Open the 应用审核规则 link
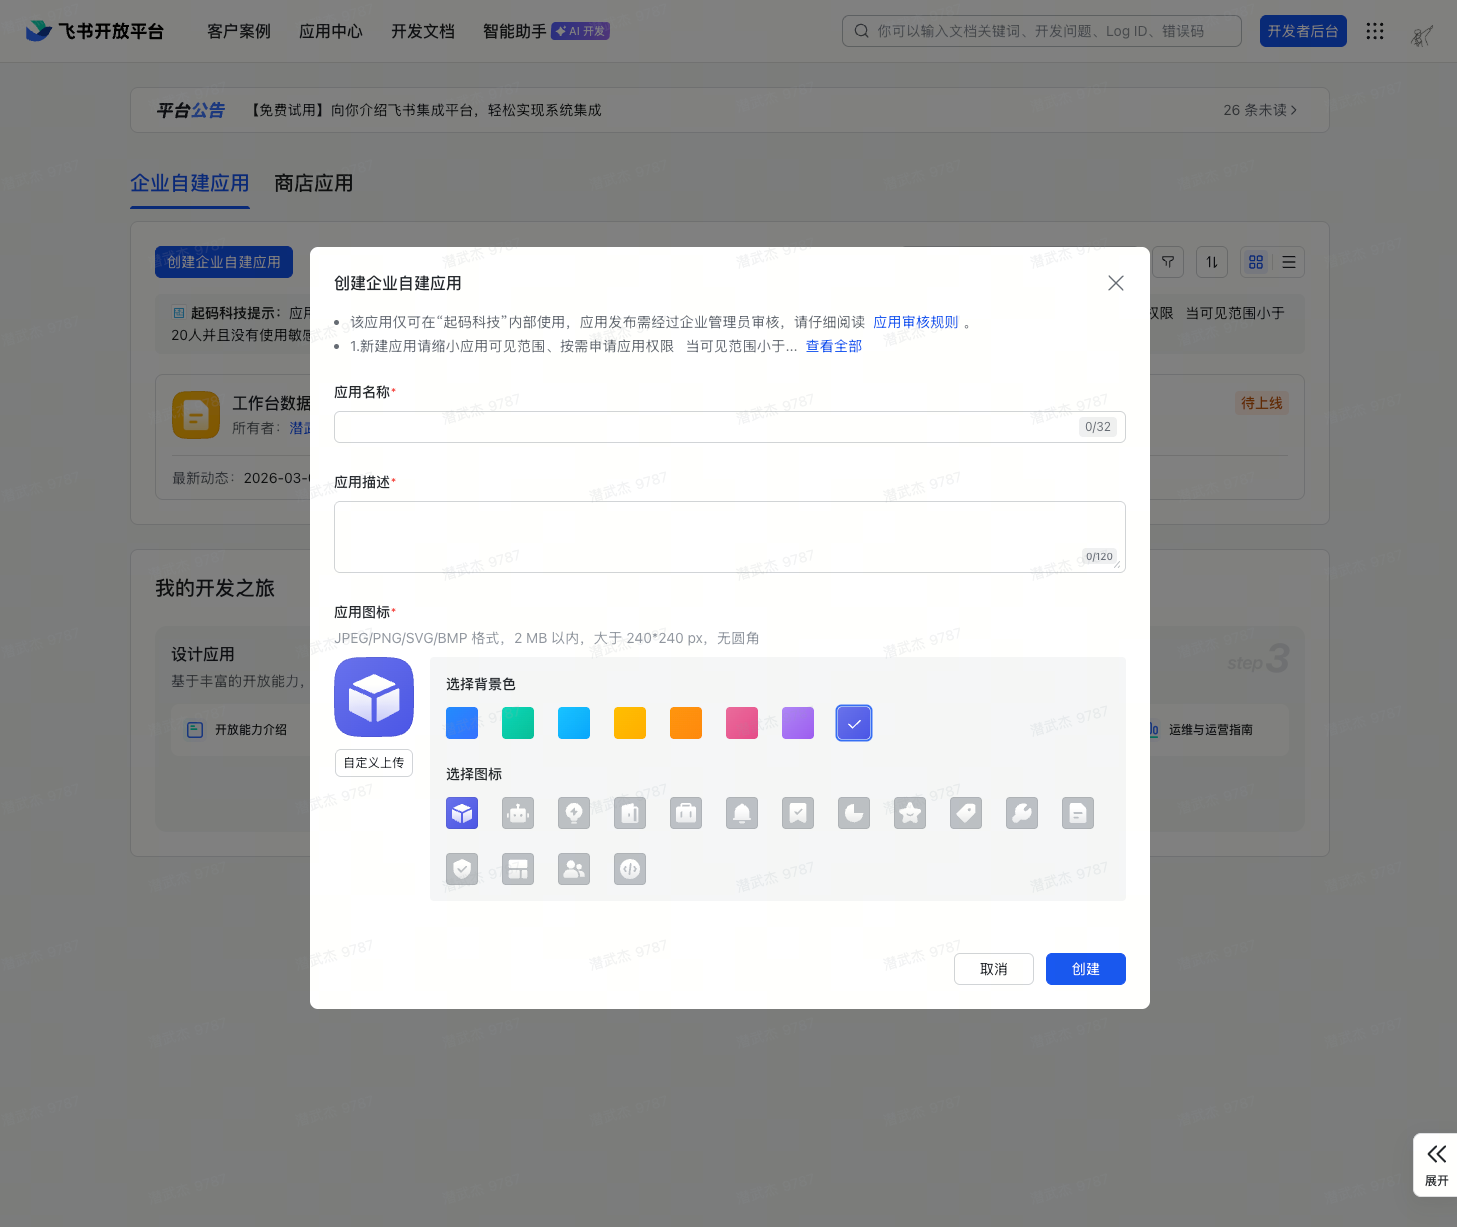The width and height of the screenshot is (1457, 1227). click(x=915, y=322)
